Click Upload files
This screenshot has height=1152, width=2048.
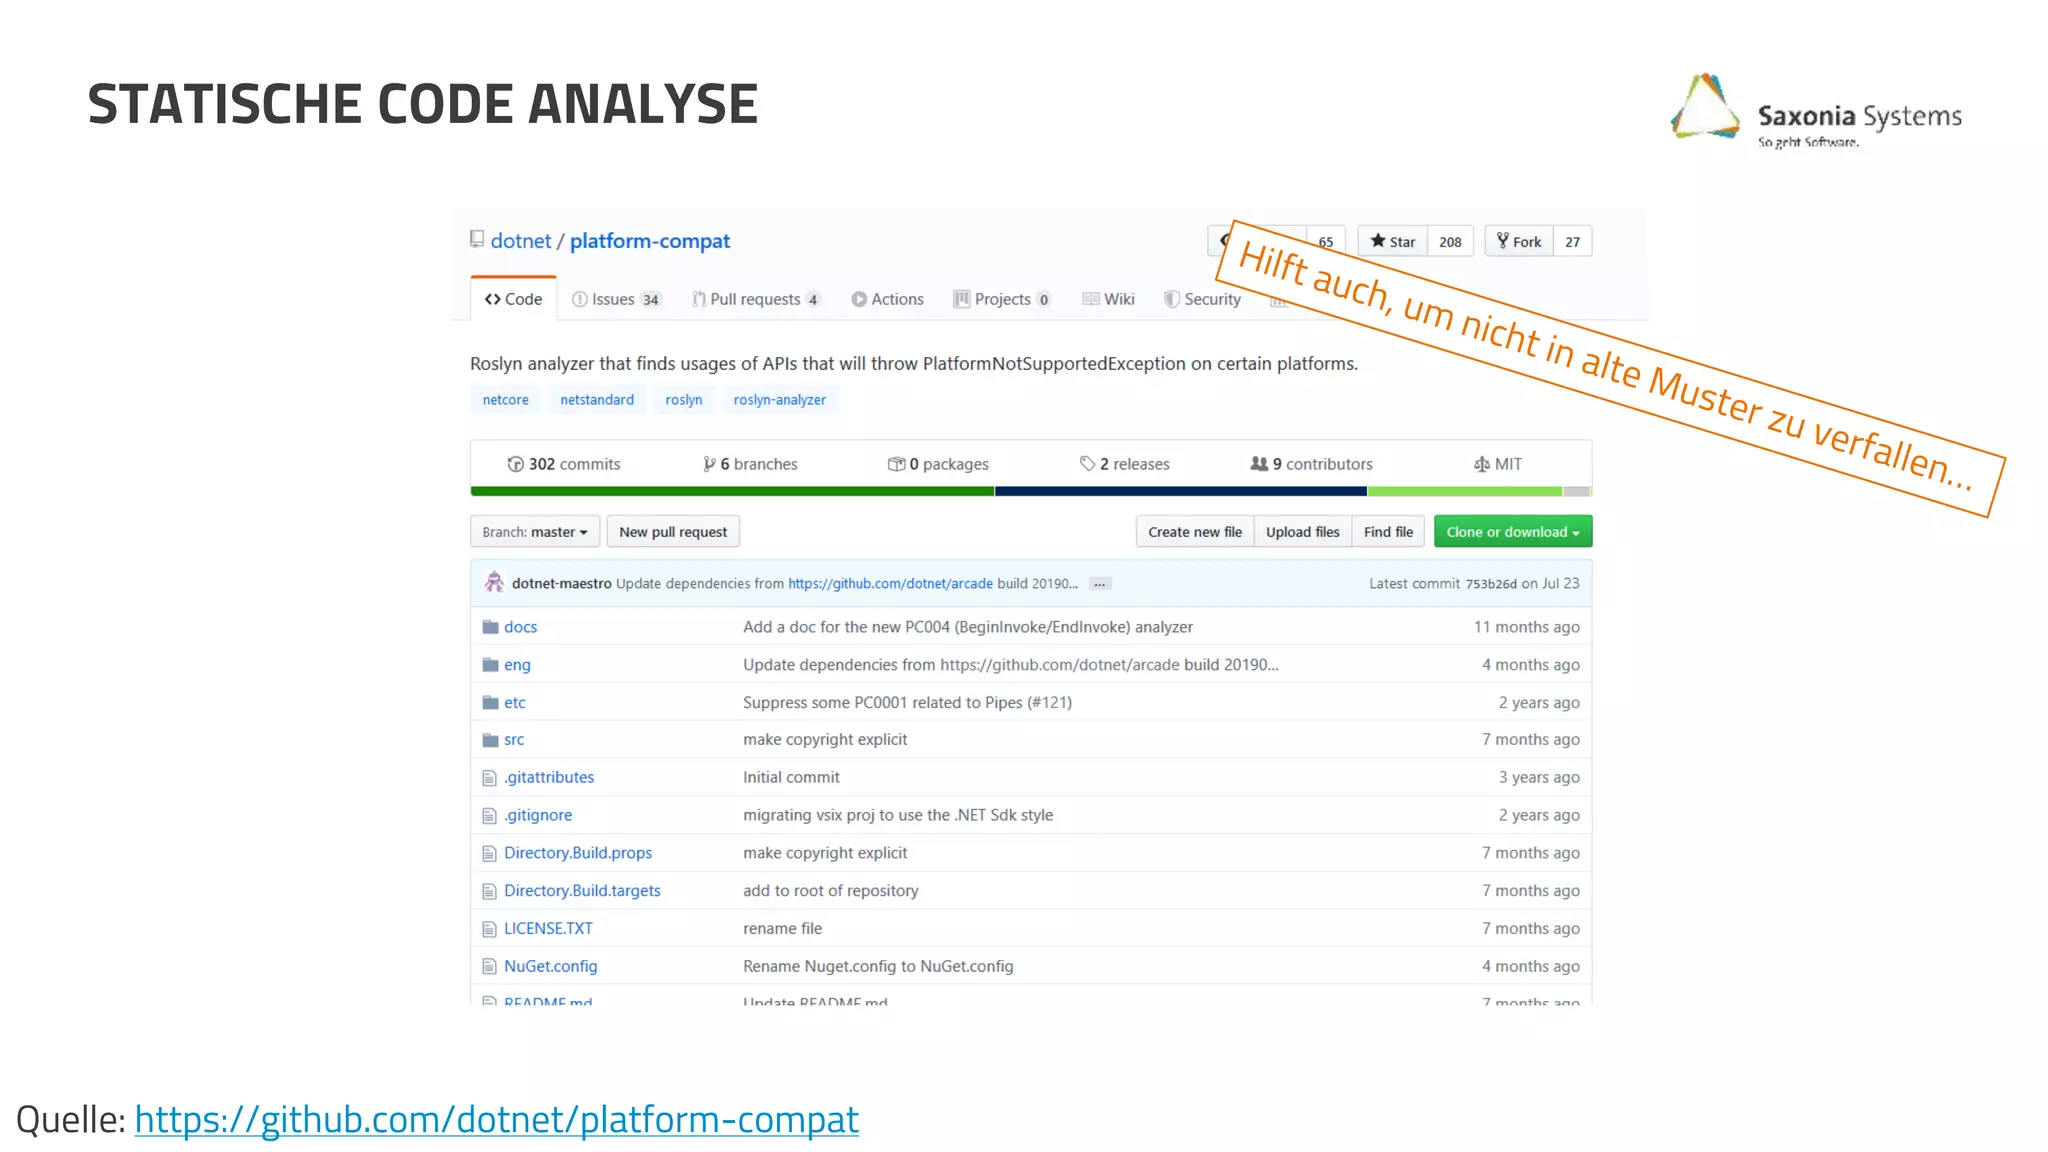pos(1302,532)
